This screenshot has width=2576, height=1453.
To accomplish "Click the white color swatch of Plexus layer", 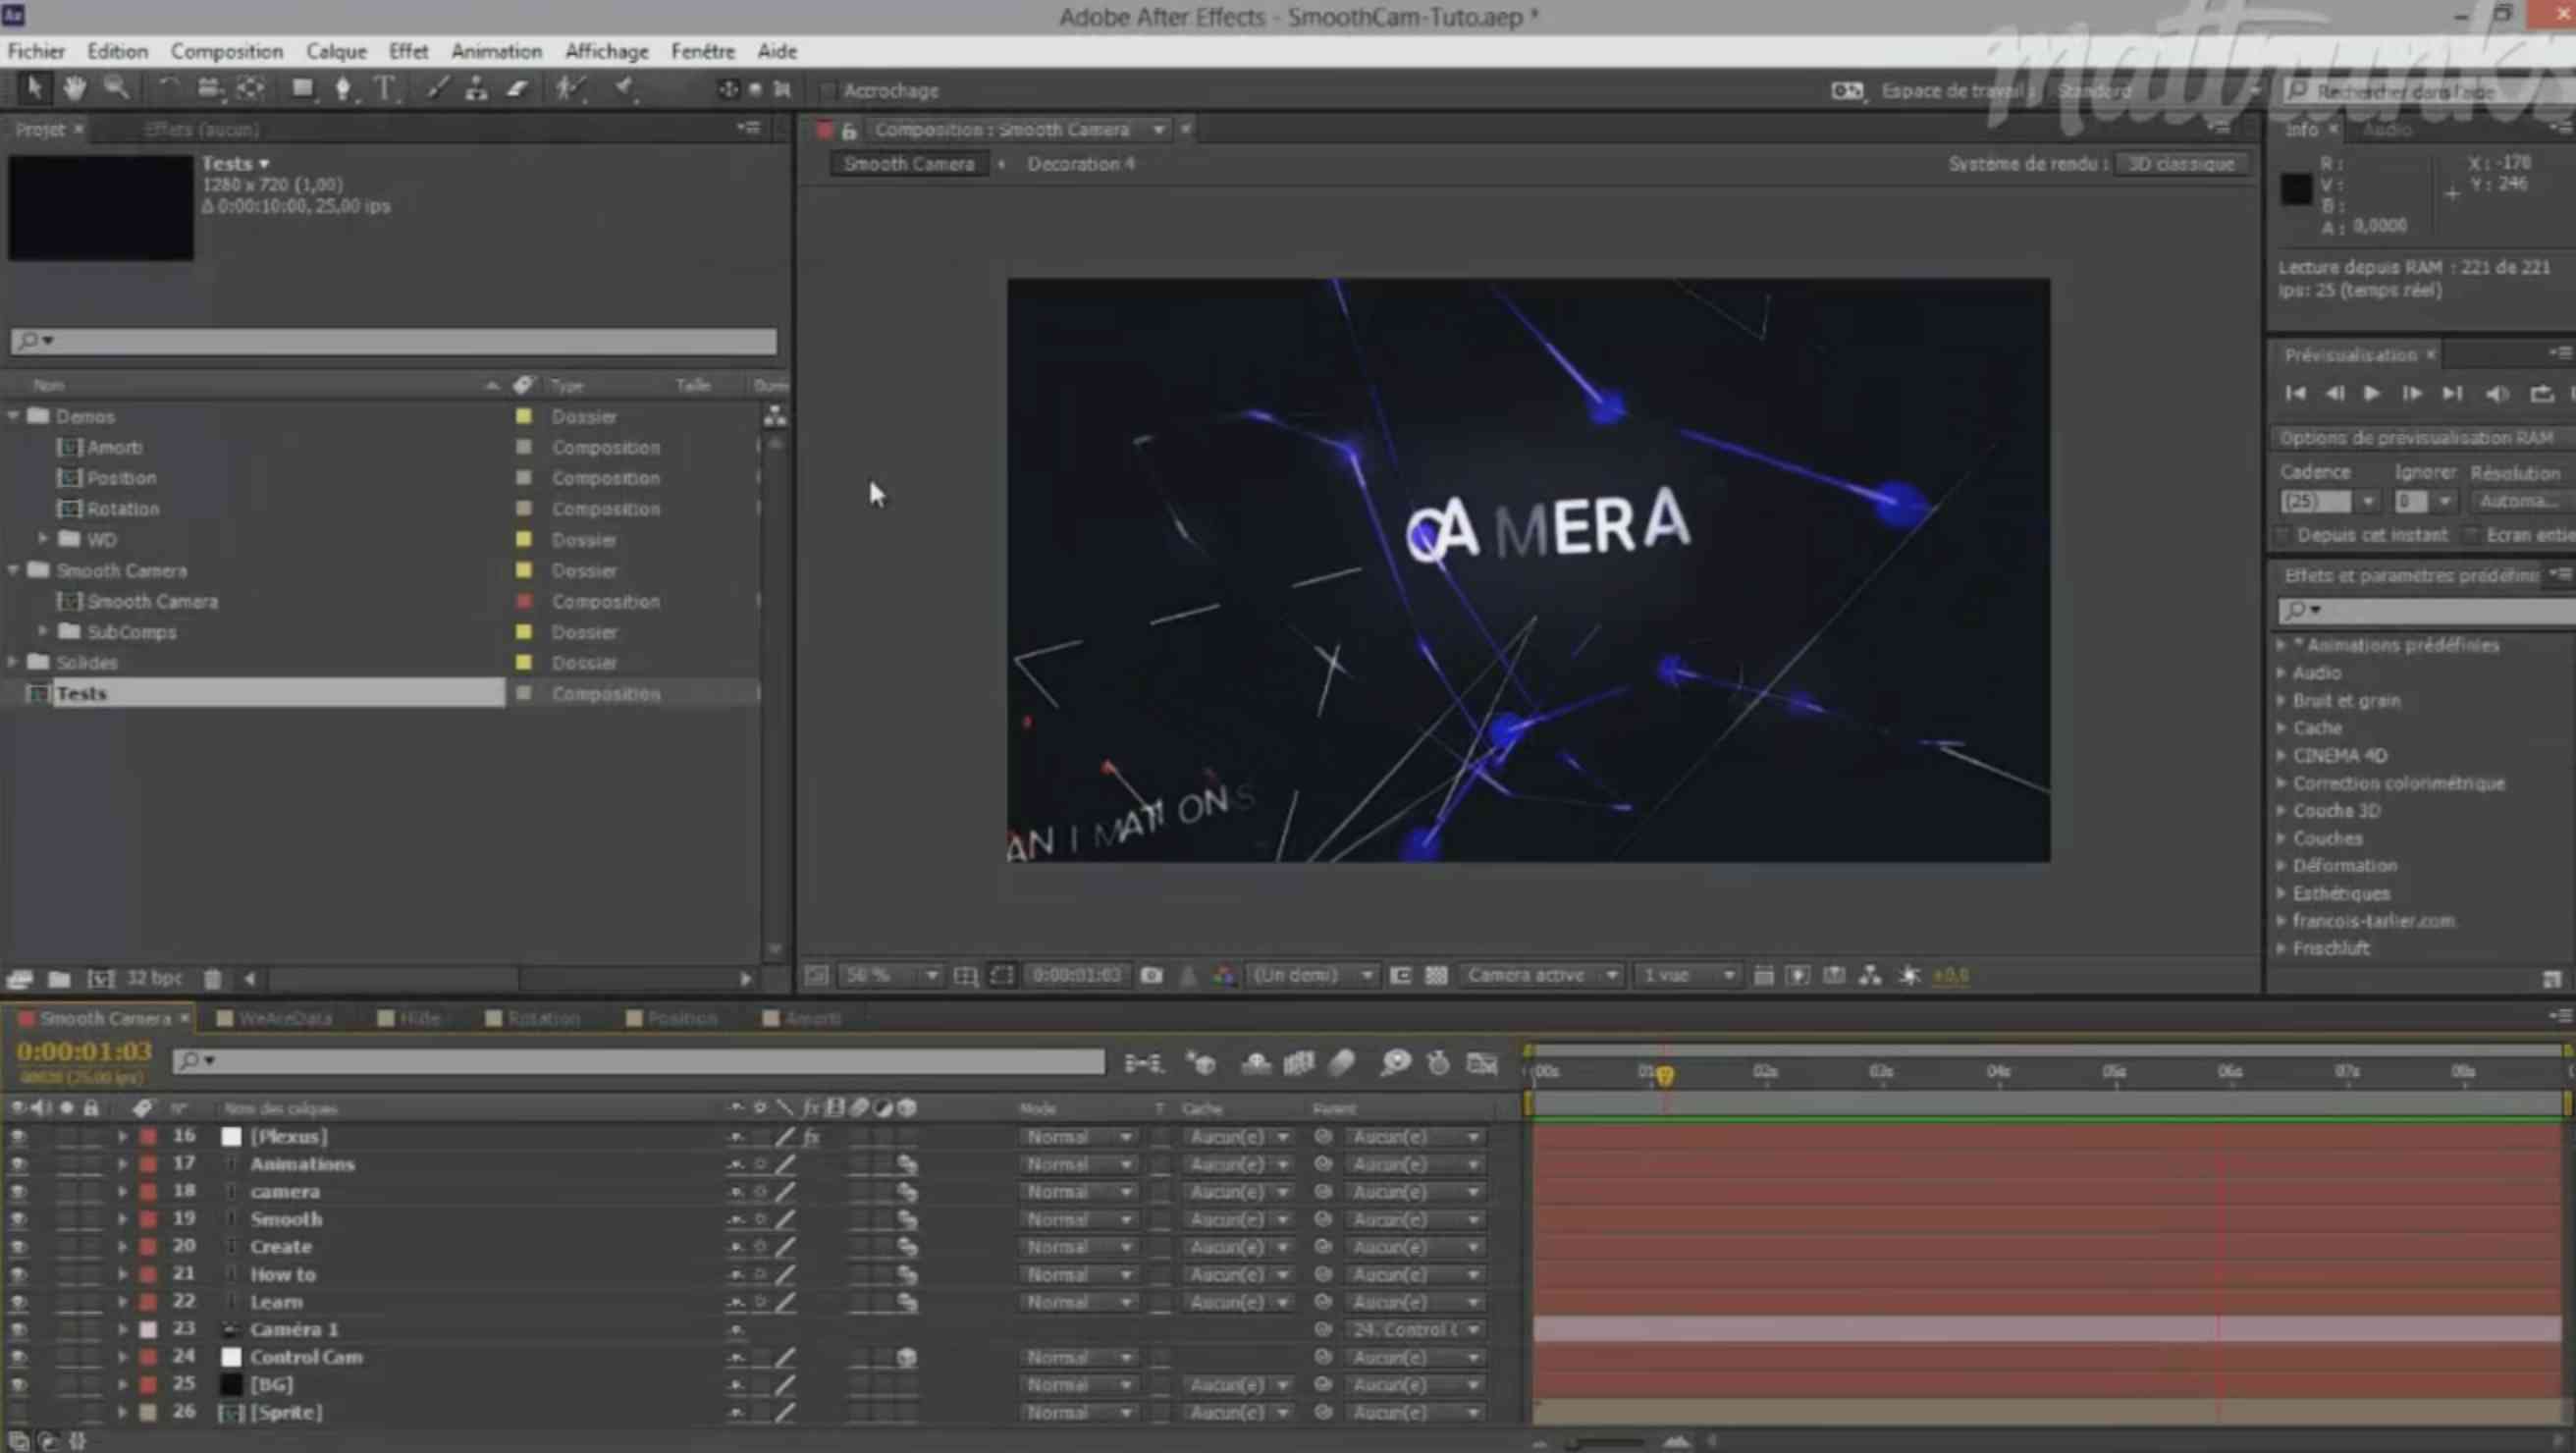I will (x=231, y=1137).
